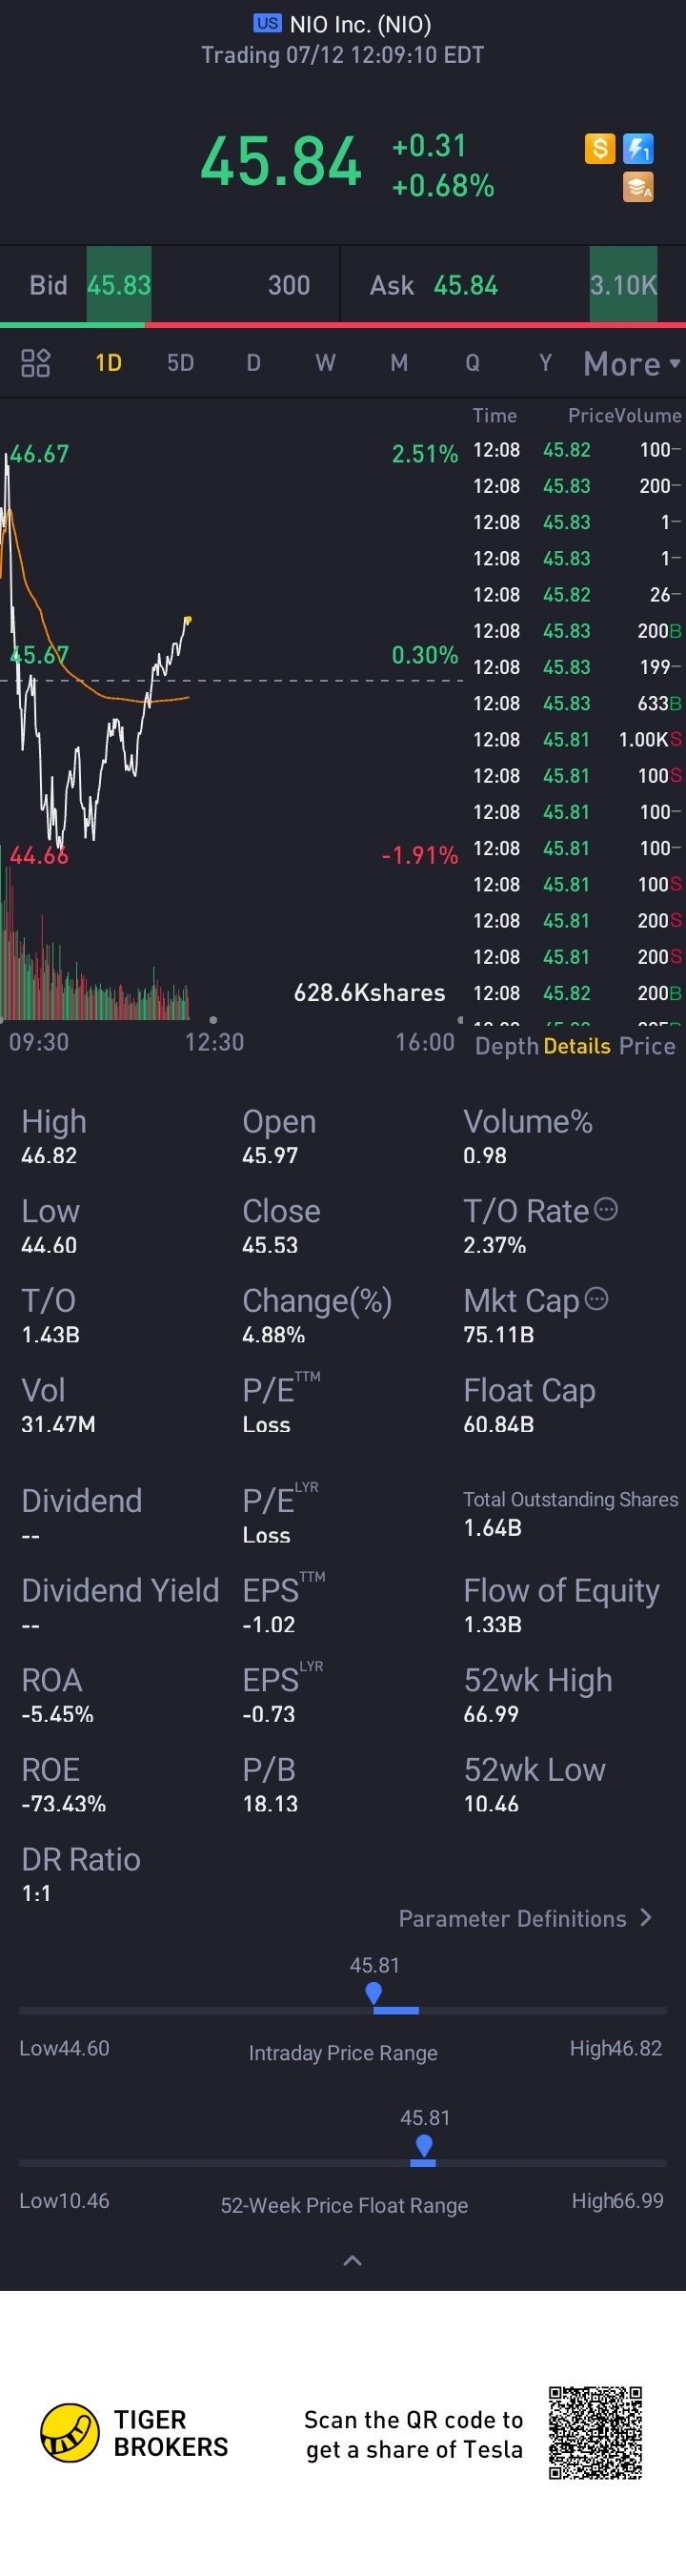Select the 1D chart tab
Image resolution: width=686 pixels, height=2576 pixels.
click(x=108, y=362)
